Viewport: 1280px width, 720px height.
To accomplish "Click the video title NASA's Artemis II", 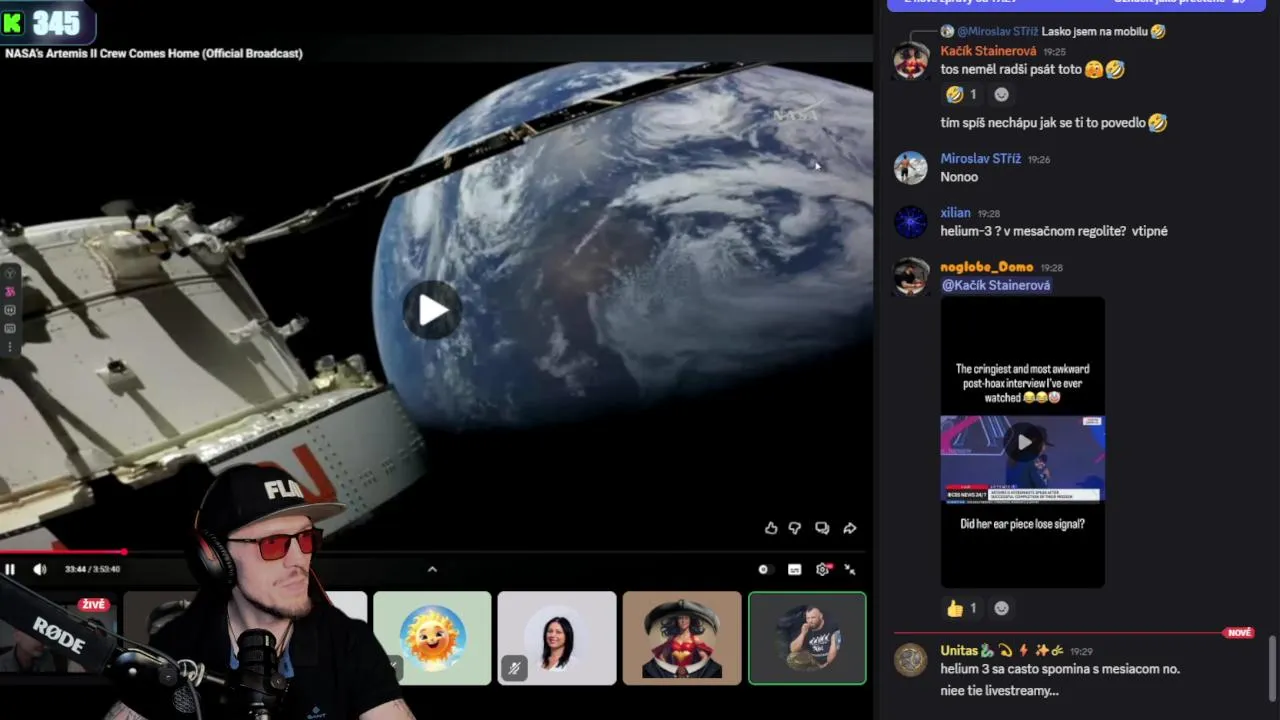I will pyautogui.click(x=154, y=53).
